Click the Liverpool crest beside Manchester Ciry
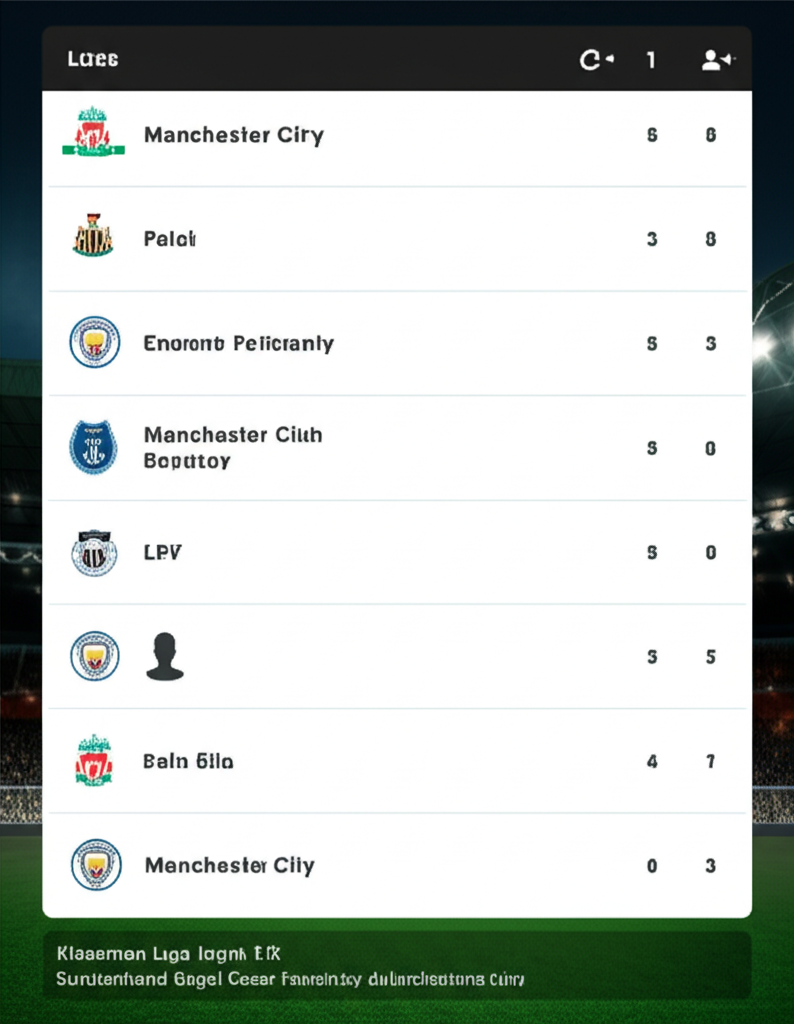Screen dimensions: 794x1024 coord(93,133)
